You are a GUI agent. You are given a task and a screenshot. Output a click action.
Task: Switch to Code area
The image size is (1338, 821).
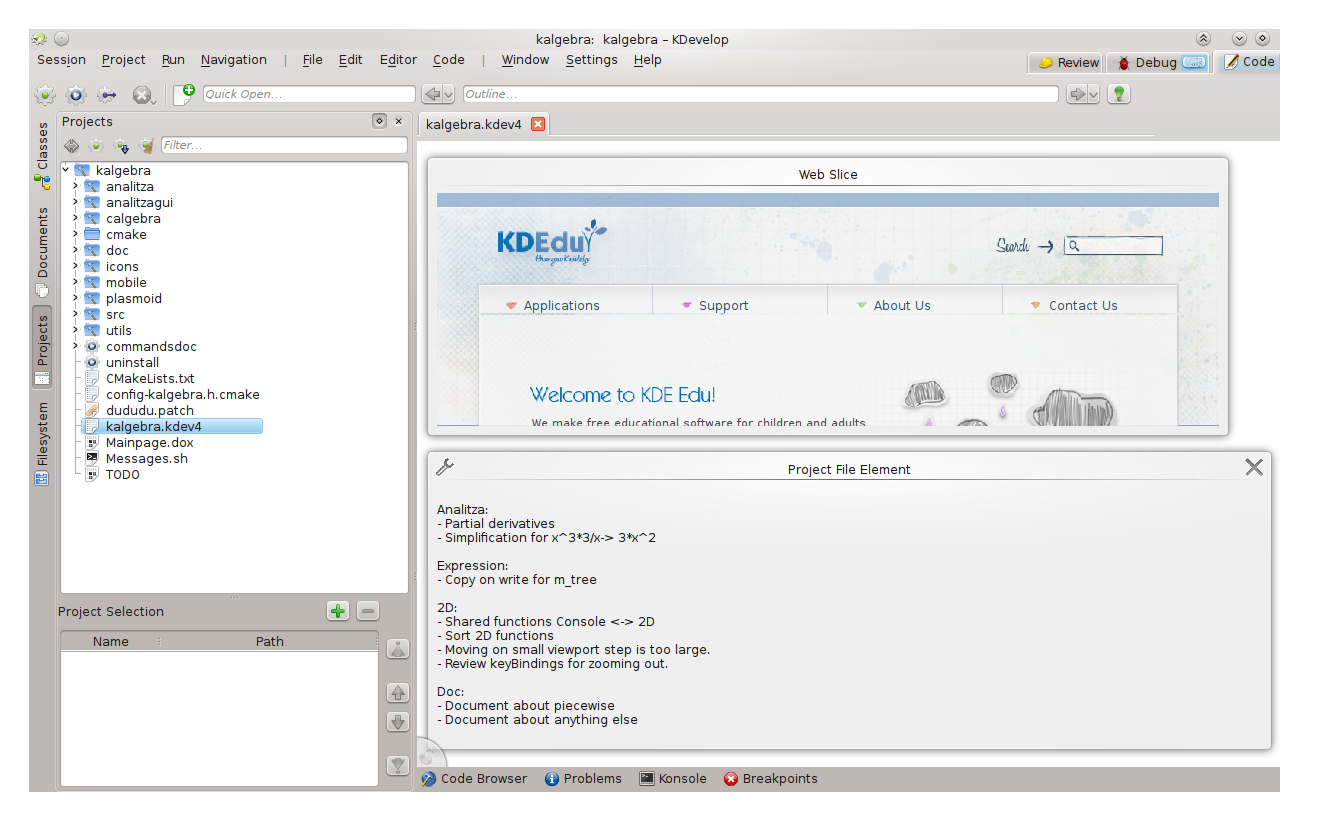click(x=1247, y=62)
